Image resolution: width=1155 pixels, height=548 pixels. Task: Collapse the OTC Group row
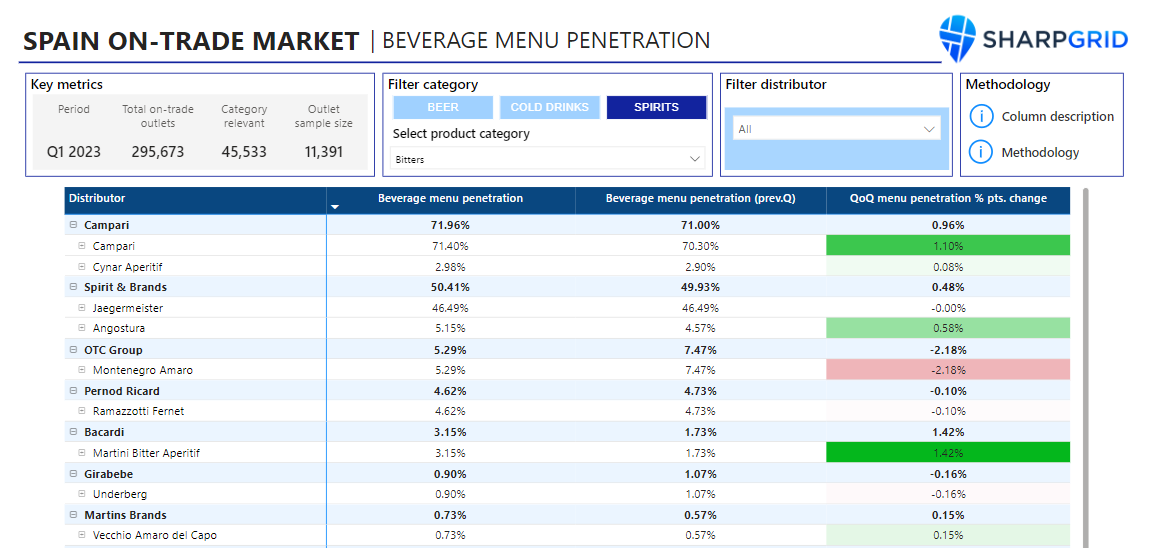point(74,350)
